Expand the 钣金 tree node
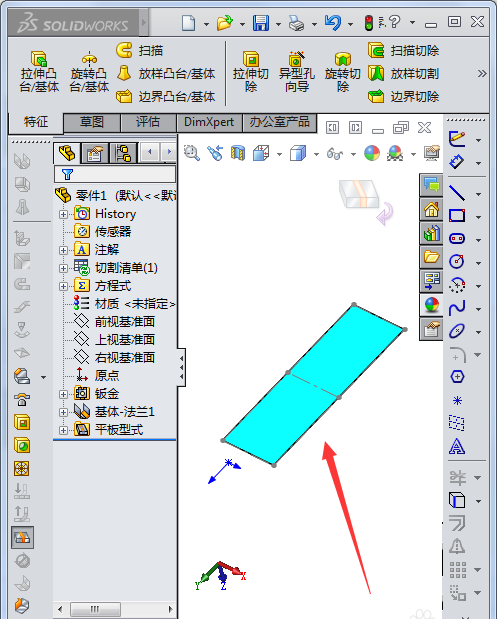 click(63, 394)
